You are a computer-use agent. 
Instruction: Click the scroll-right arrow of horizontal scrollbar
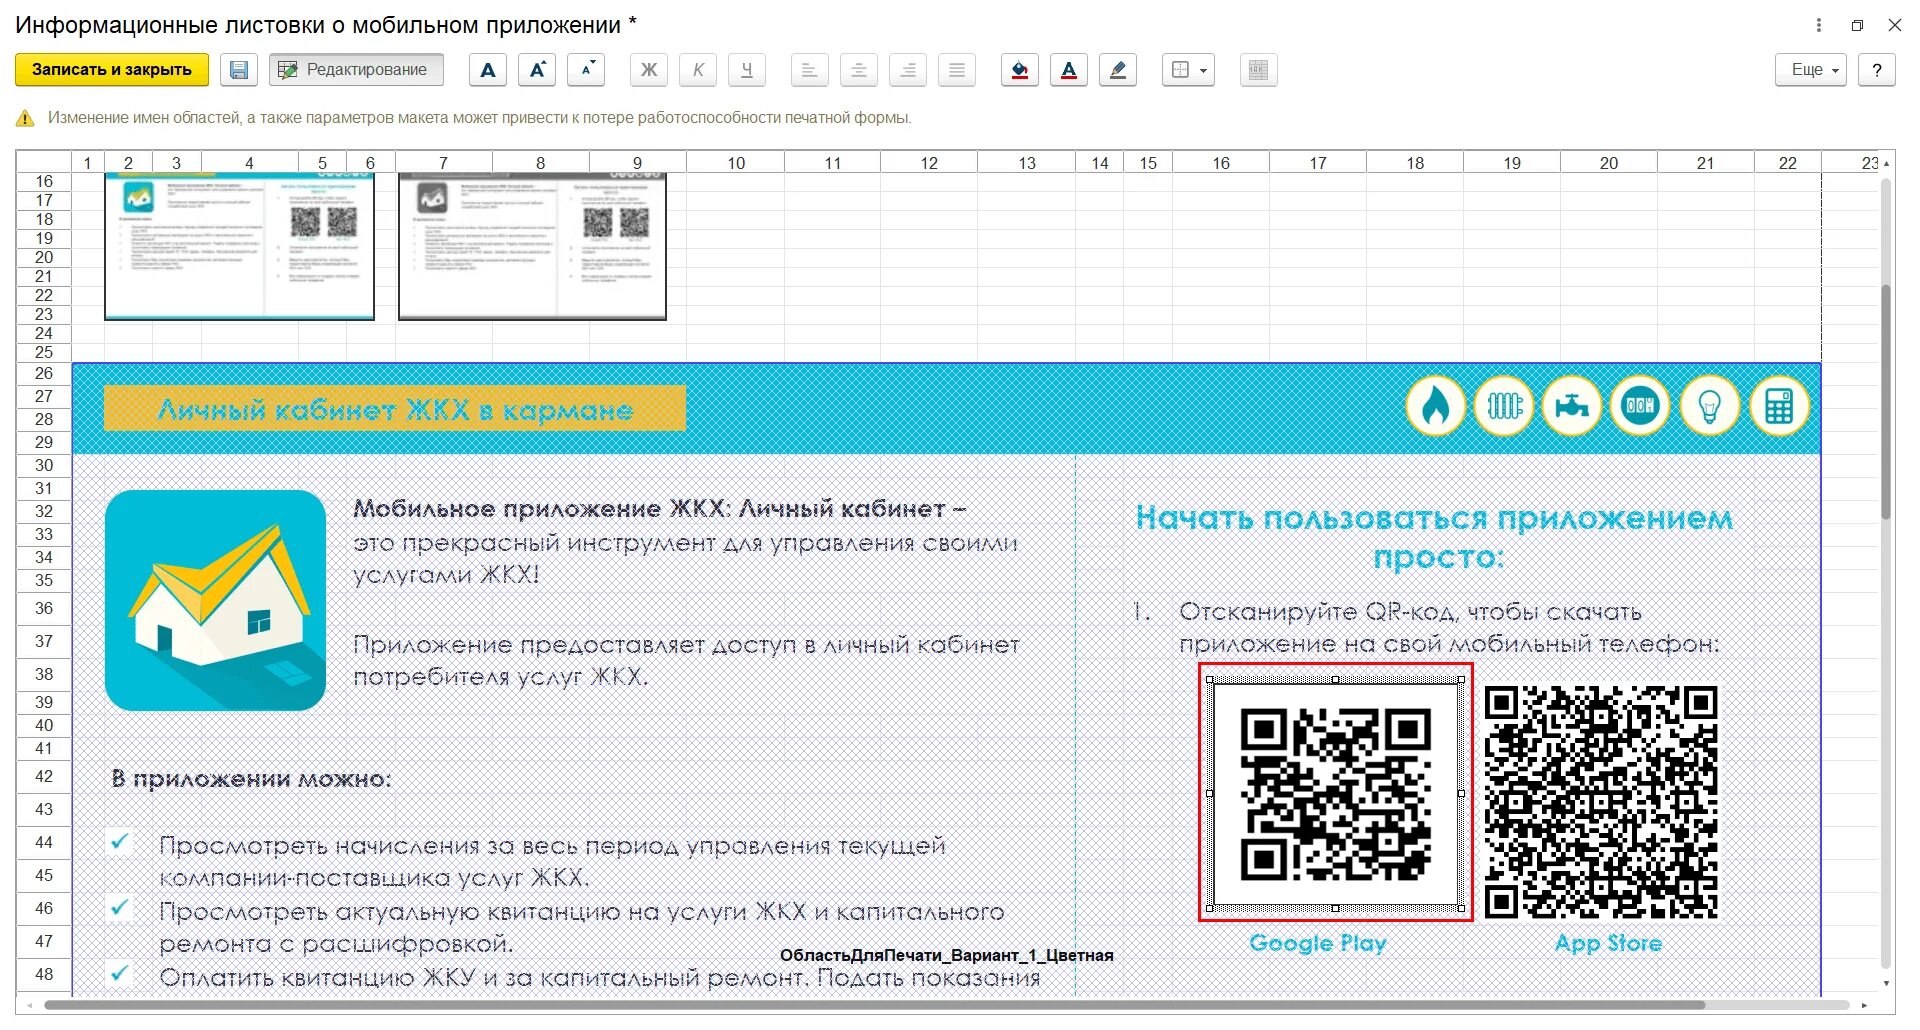pos(1864,1005)
